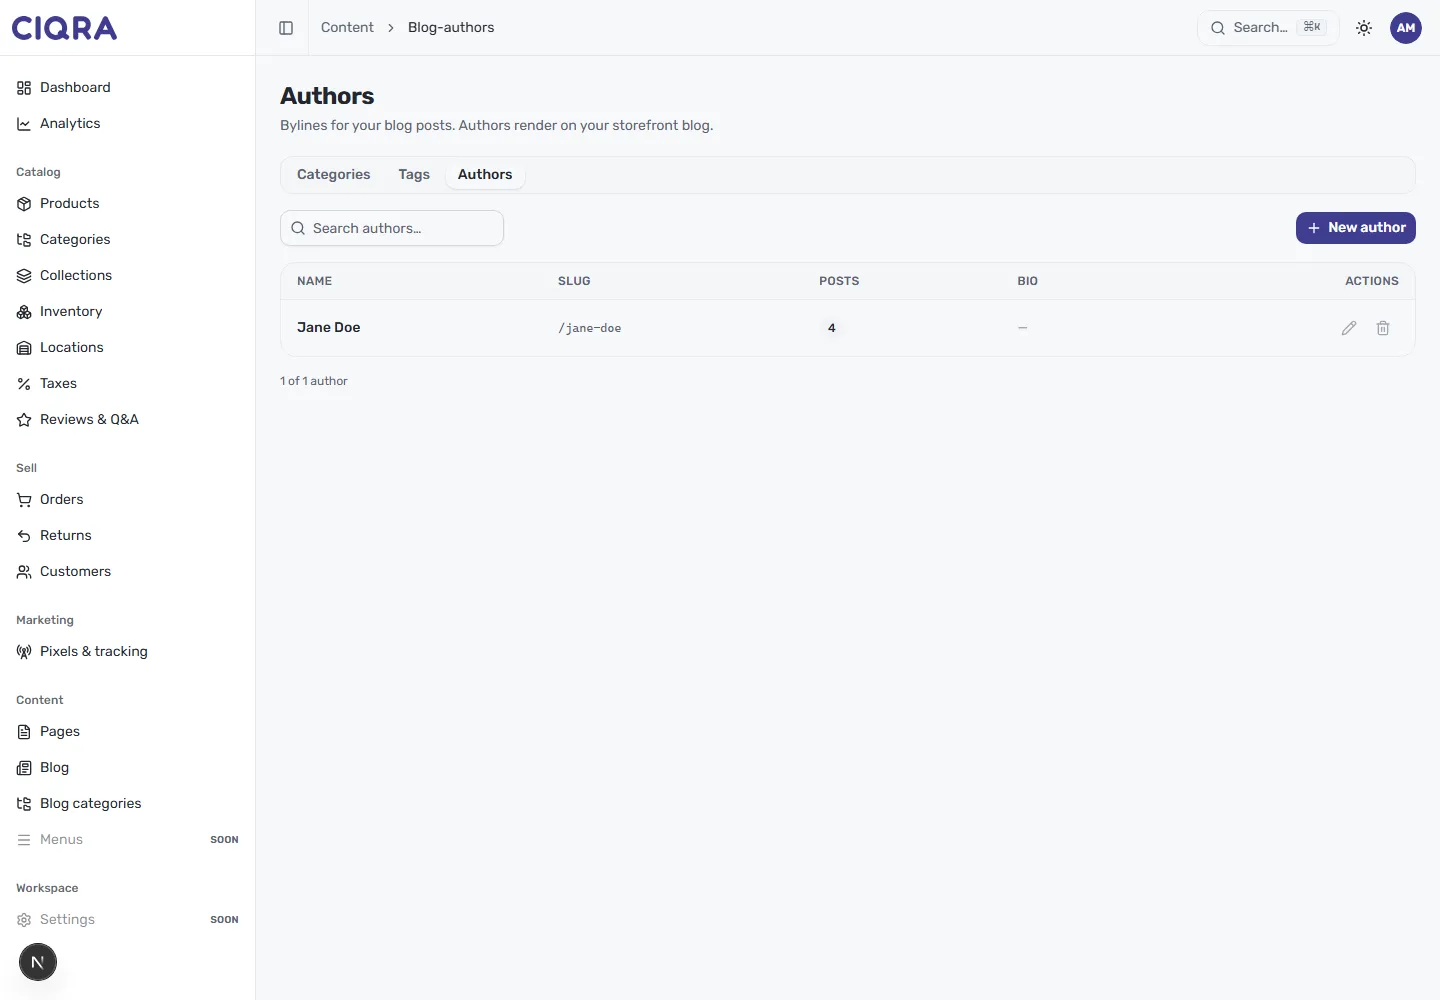The width and height of the screenshot is (1440, 1000).
Task: Click the NAME column header
Action: pos(314,281)
